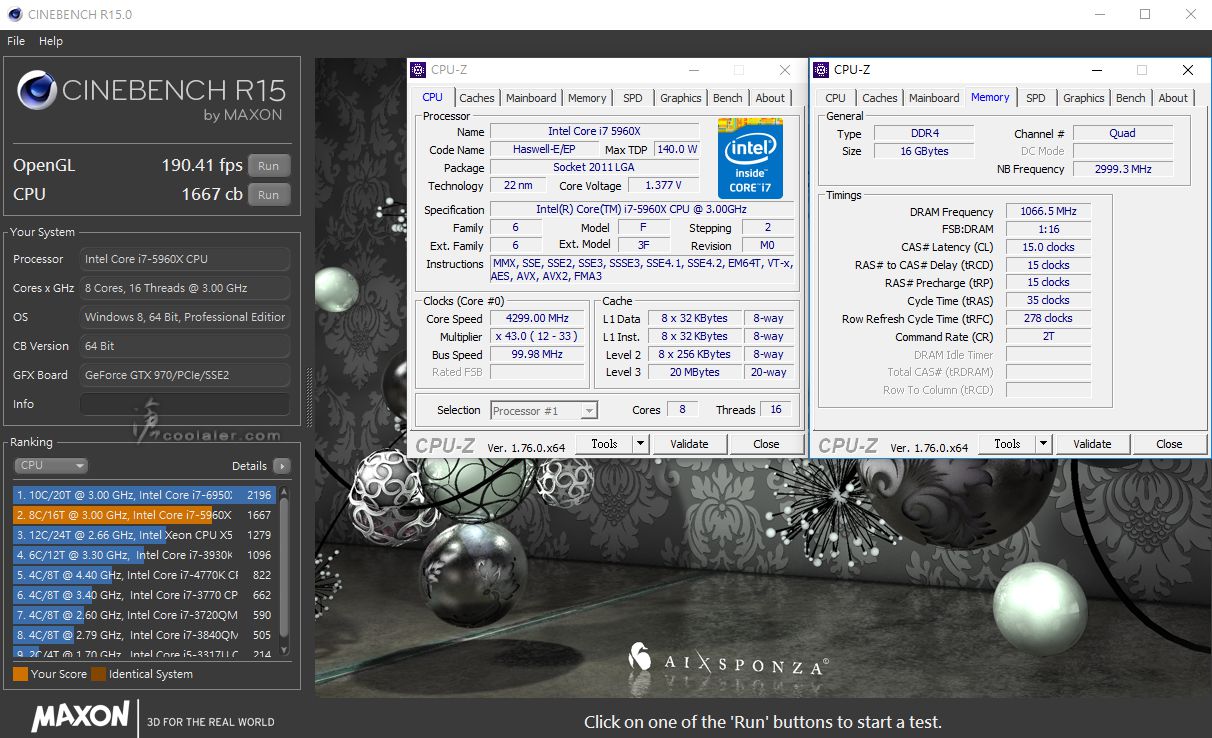
Task: Switch to the Graphics tab in Memory CPU-Z window
Action: click(1084, 98)
